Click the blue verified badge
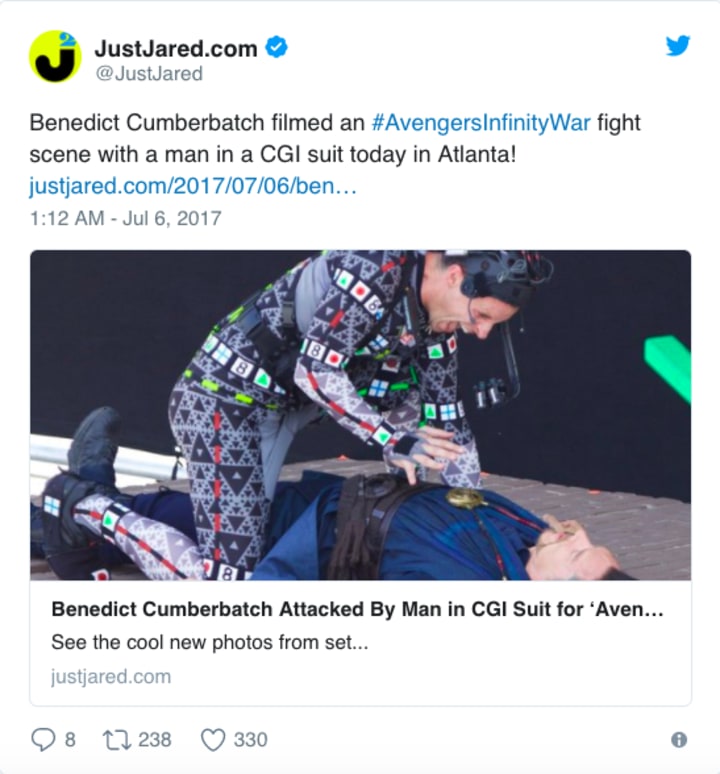Screen dimensions: 720x774 [x=276, y=47]
